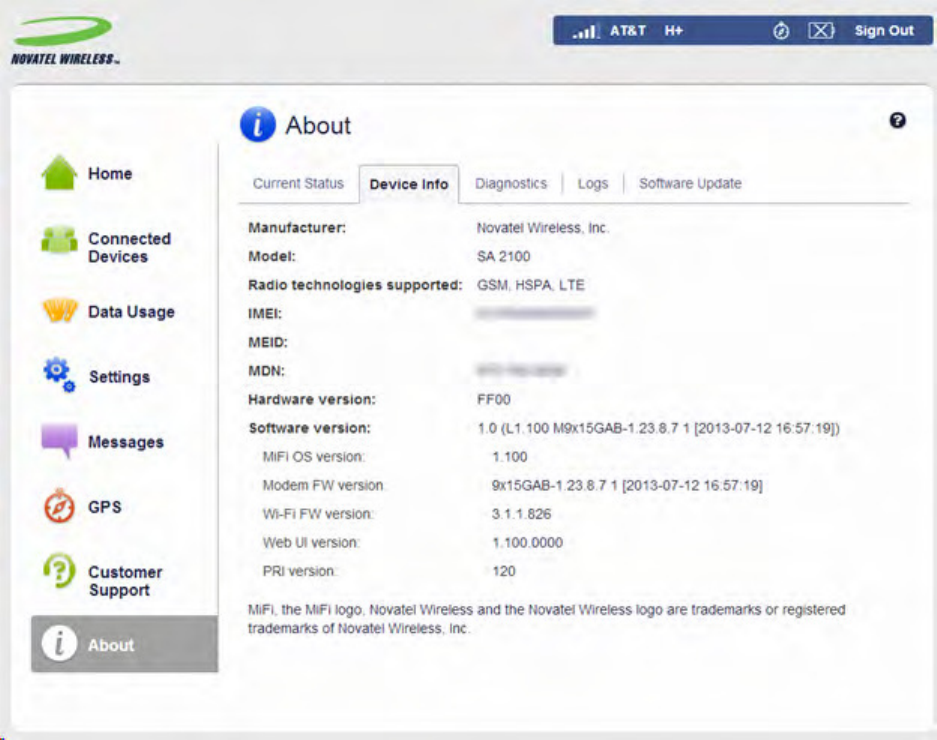Click the H+ network type indicator

tap(673, 30)
